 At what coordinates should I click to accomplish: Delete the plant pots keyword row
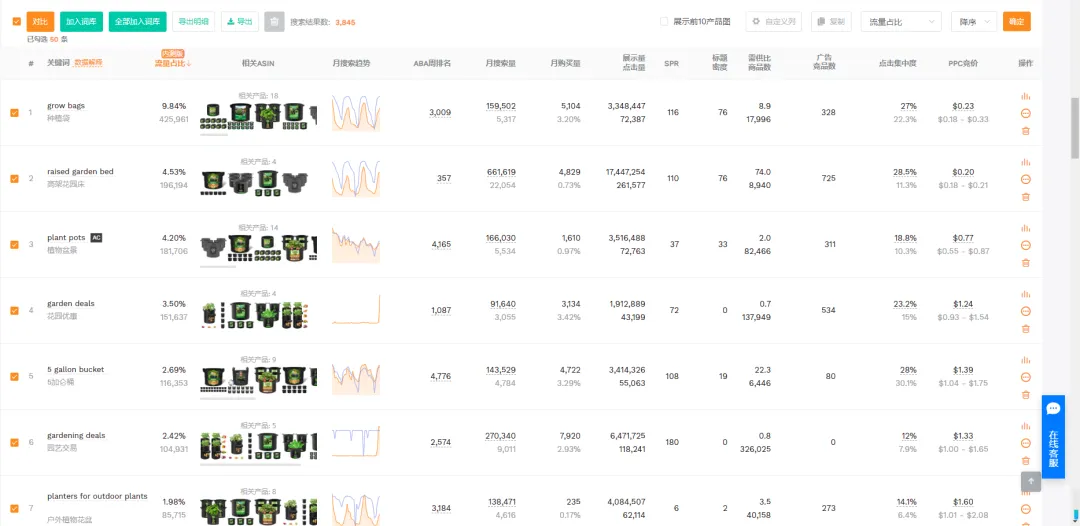1026,263
